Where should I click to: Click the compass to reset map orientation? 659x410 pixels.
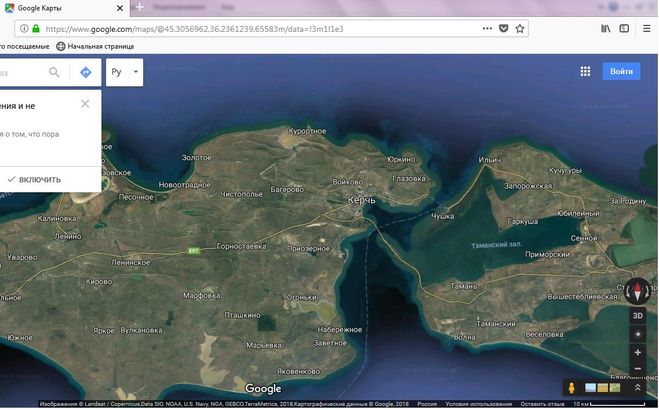point(637,291)
